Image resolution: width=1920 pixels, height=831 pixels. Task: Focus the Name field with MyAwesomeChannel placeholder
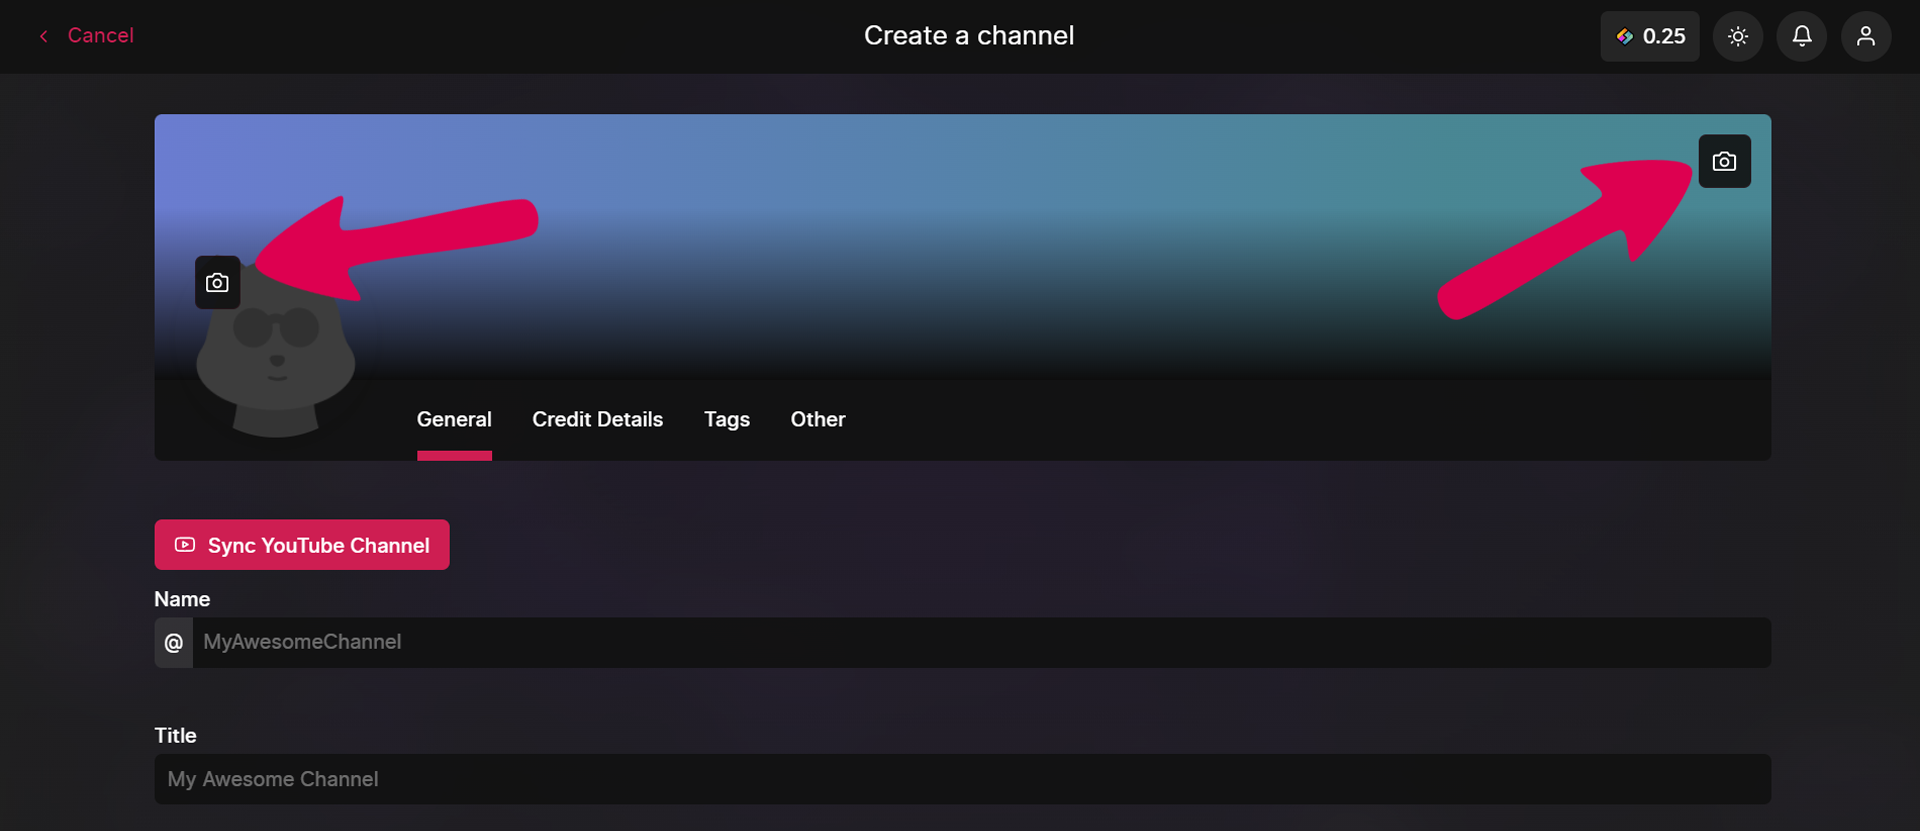coord(980,642)
